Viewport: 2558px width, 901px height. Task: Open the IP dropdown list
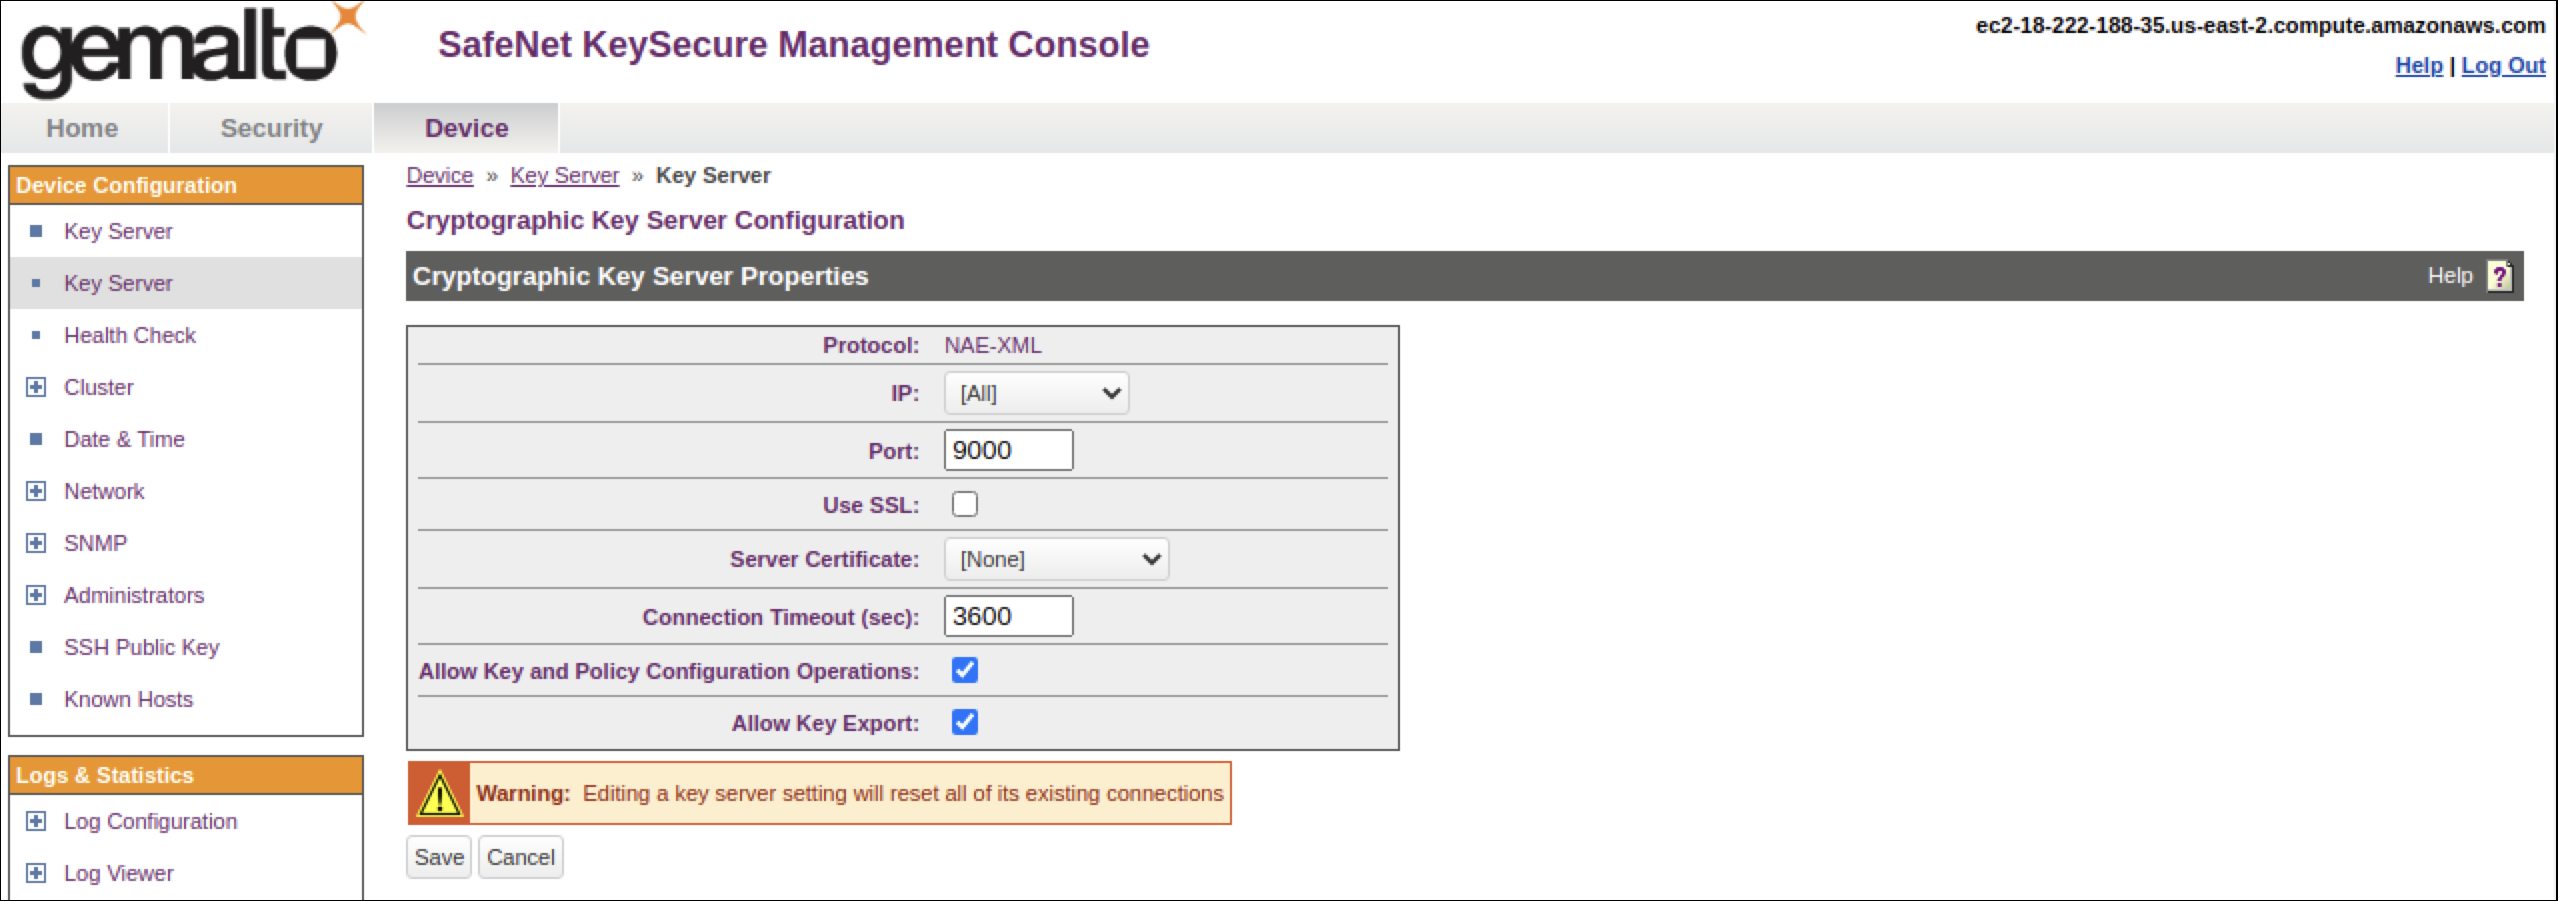[x=1036, y=394]
